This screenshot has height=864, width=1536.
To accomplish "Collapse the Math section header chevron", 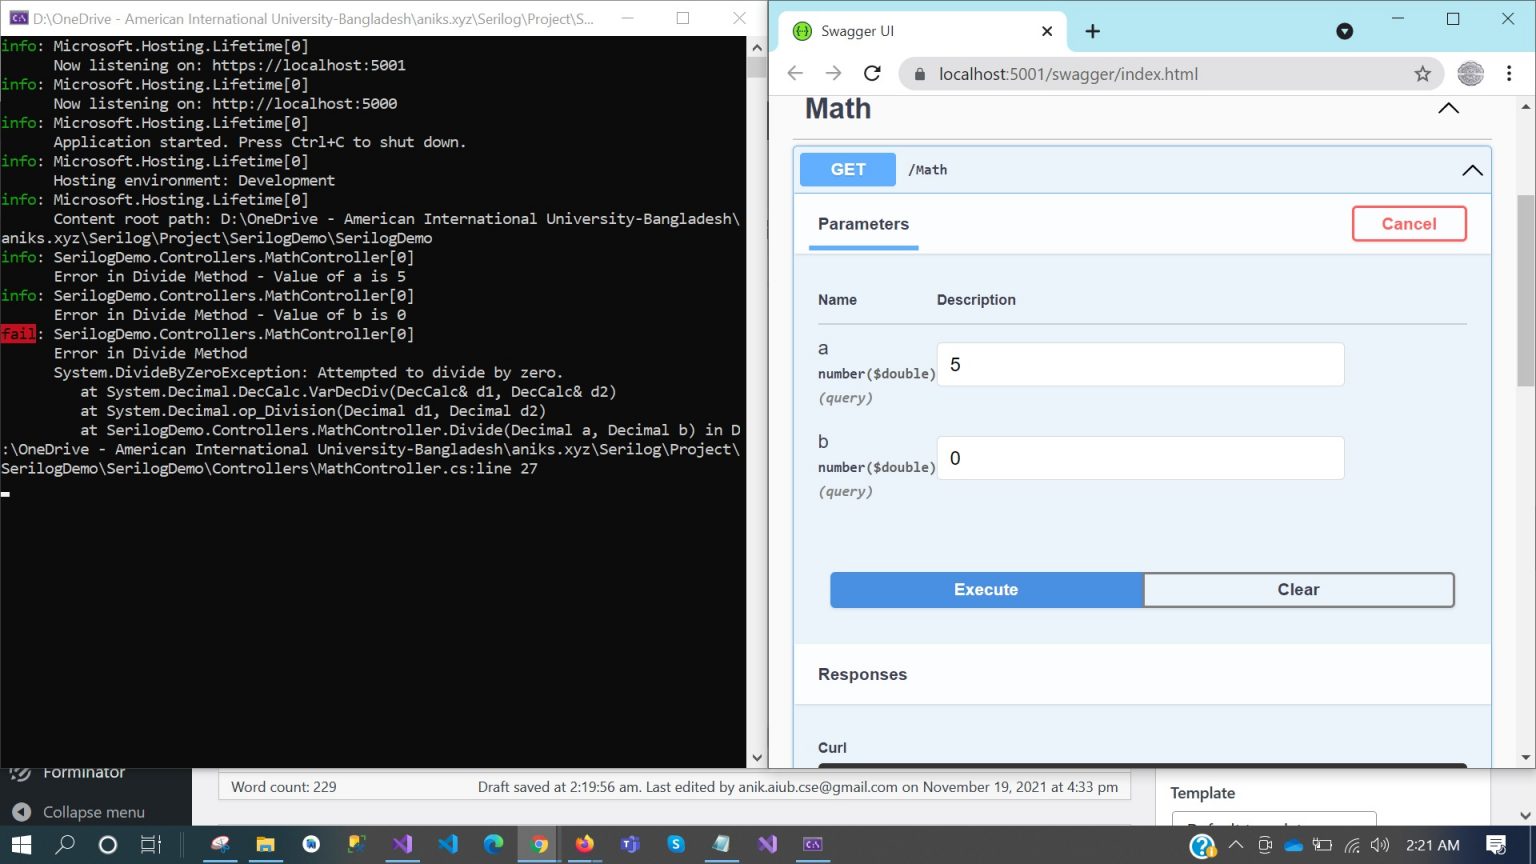I will pos(1448,108).
